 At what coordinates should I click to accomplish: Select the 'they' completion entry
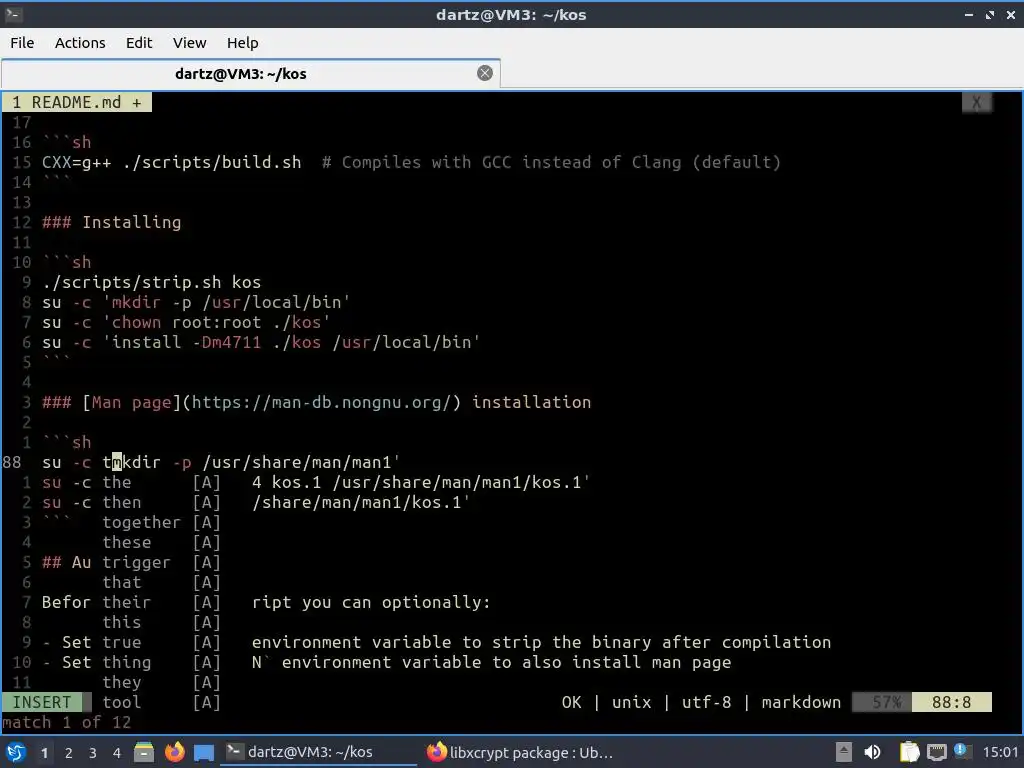pos(162,682)
